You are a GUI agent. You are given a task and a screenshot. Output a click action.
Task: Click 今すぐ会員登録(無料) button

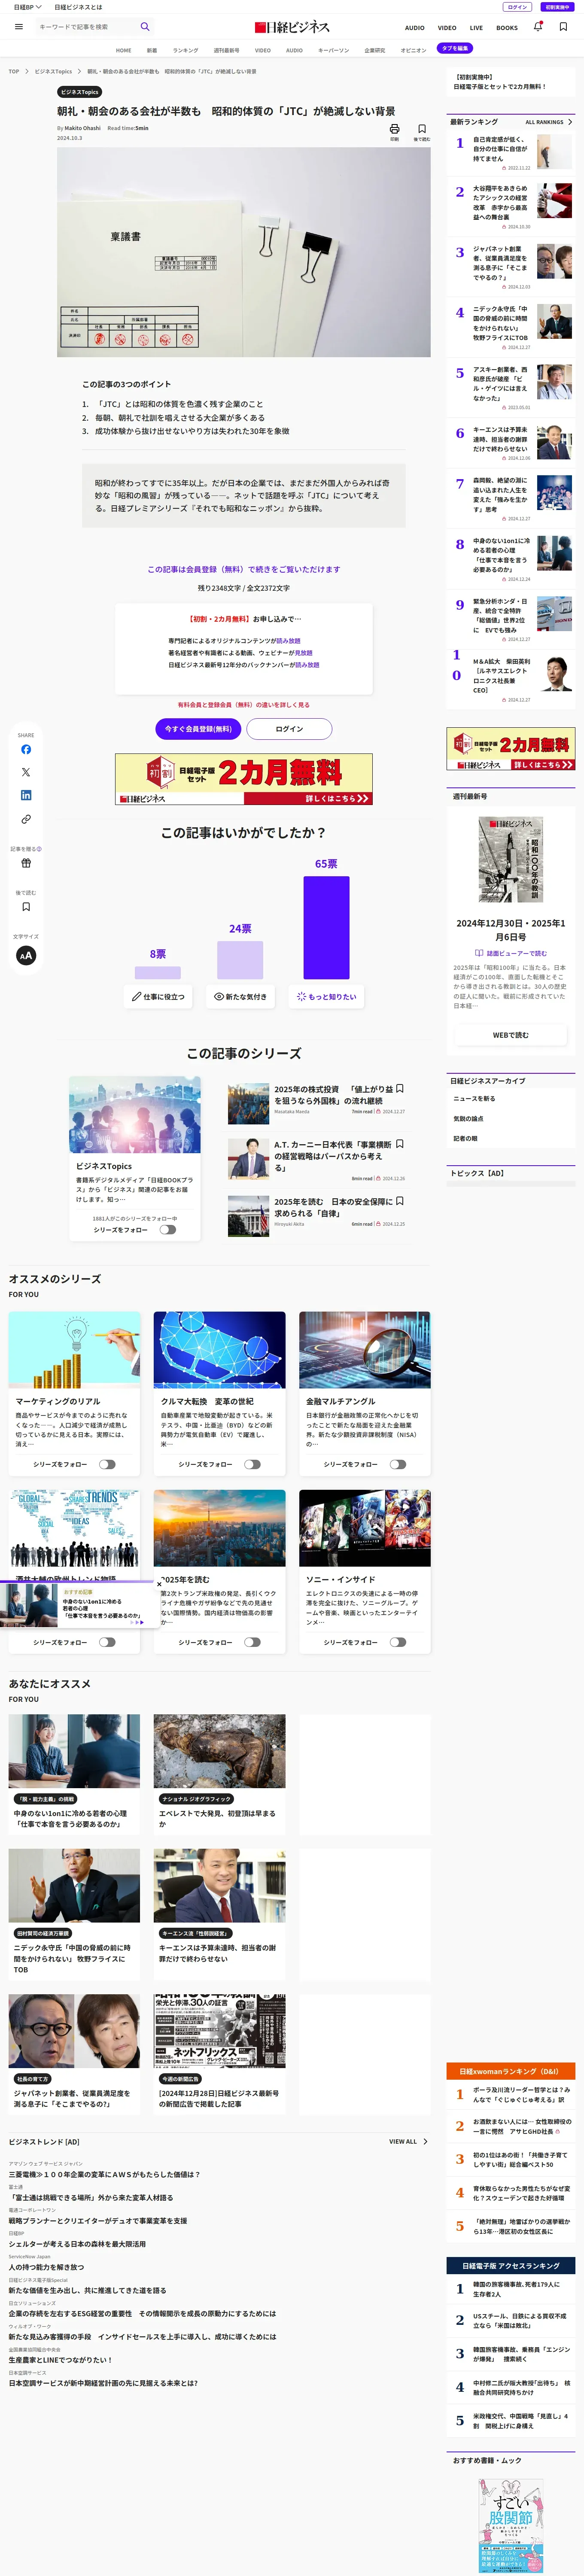click(198, 729)
